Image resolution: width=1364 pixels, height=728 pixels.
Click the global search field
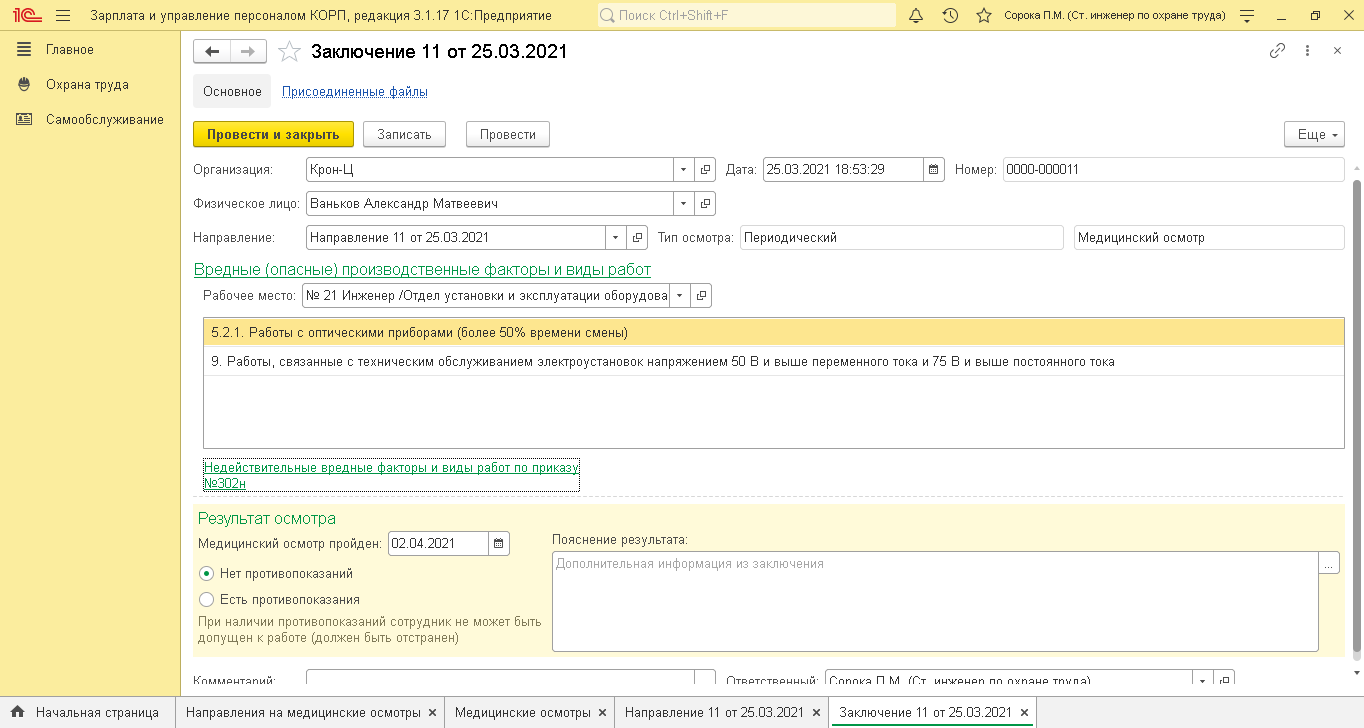[x=746, y=16]
